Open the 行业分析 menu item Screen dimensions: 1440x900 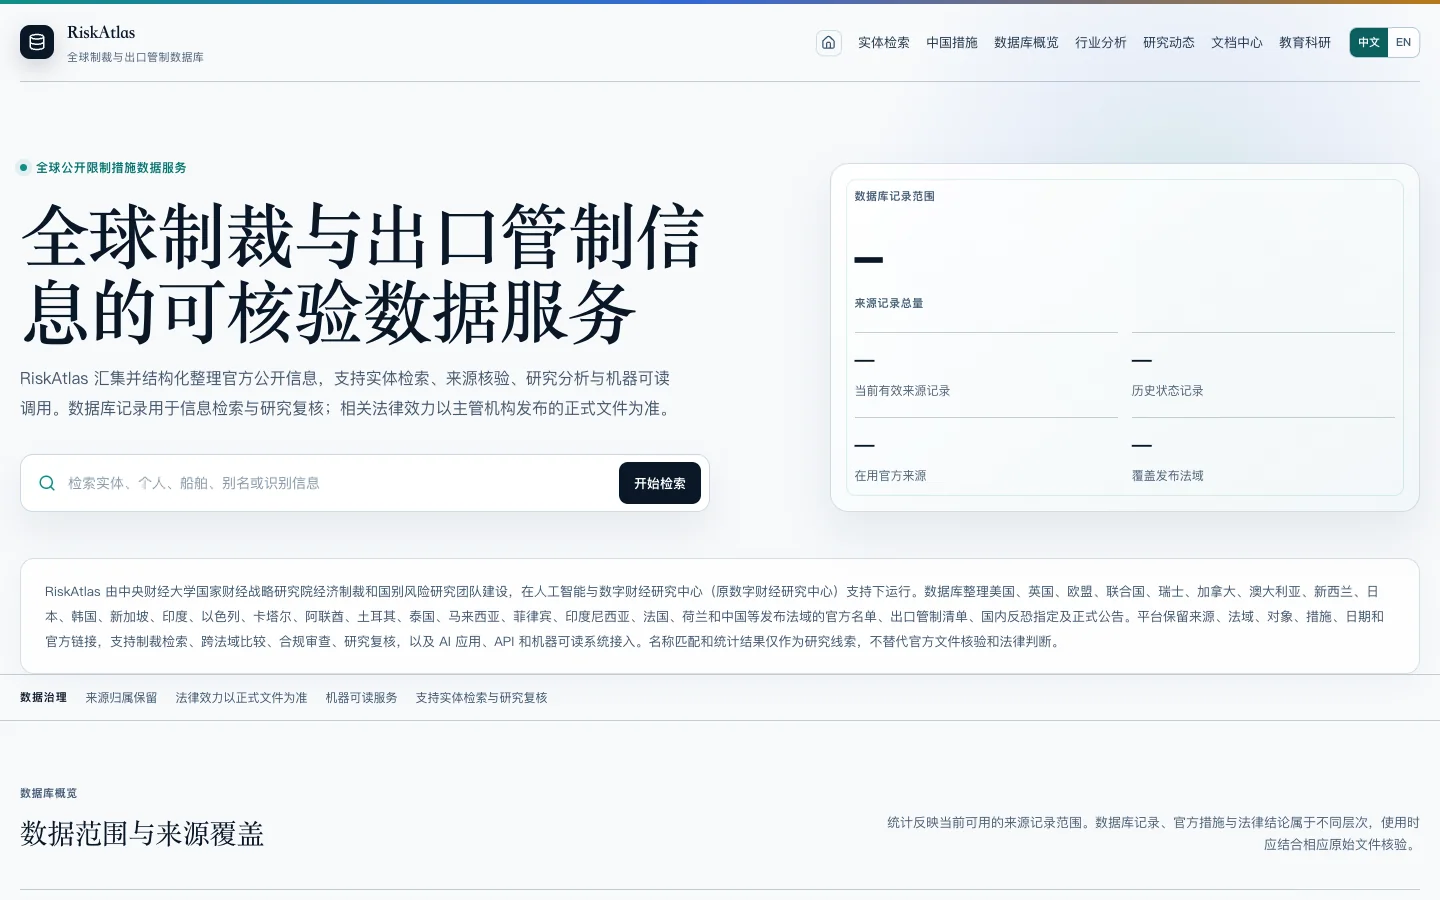click(x=1101, y=42)
